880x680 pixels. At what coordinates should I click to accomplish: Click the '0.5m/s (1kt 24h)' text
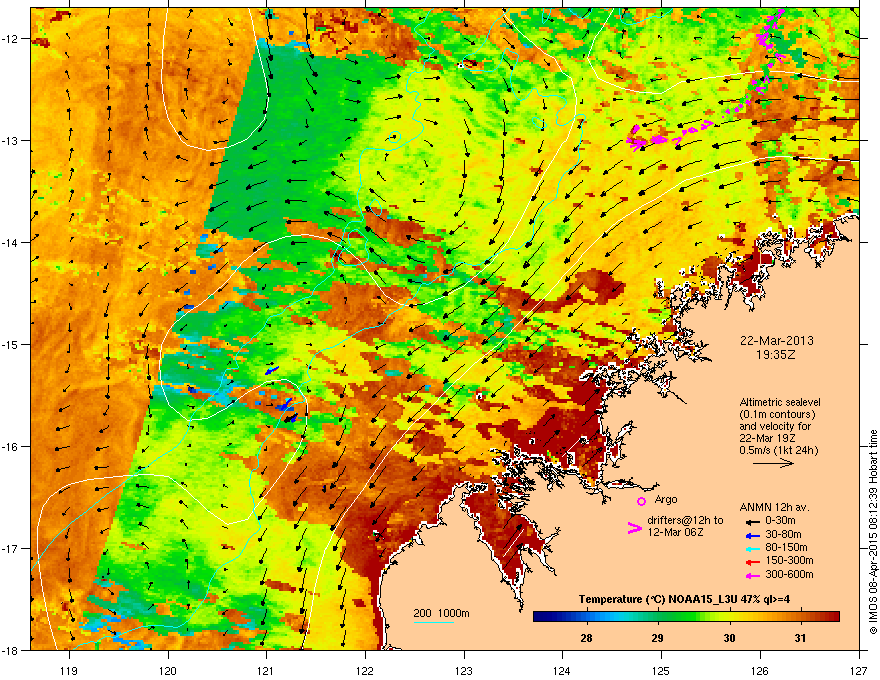tap(778, 451)
